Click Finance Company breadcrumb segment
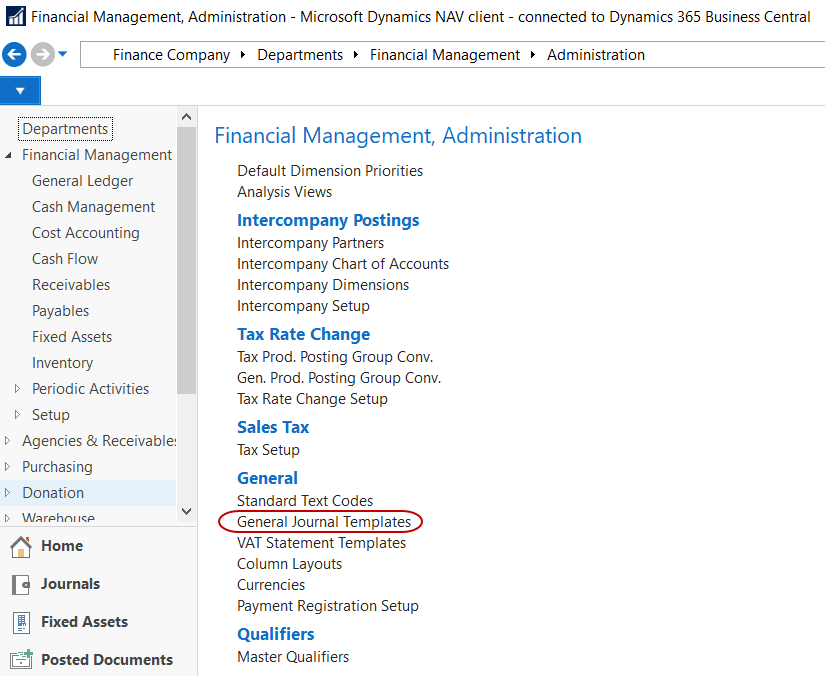Image resolution: width=825 pixels, height=676 pixels. coord(171,55)
